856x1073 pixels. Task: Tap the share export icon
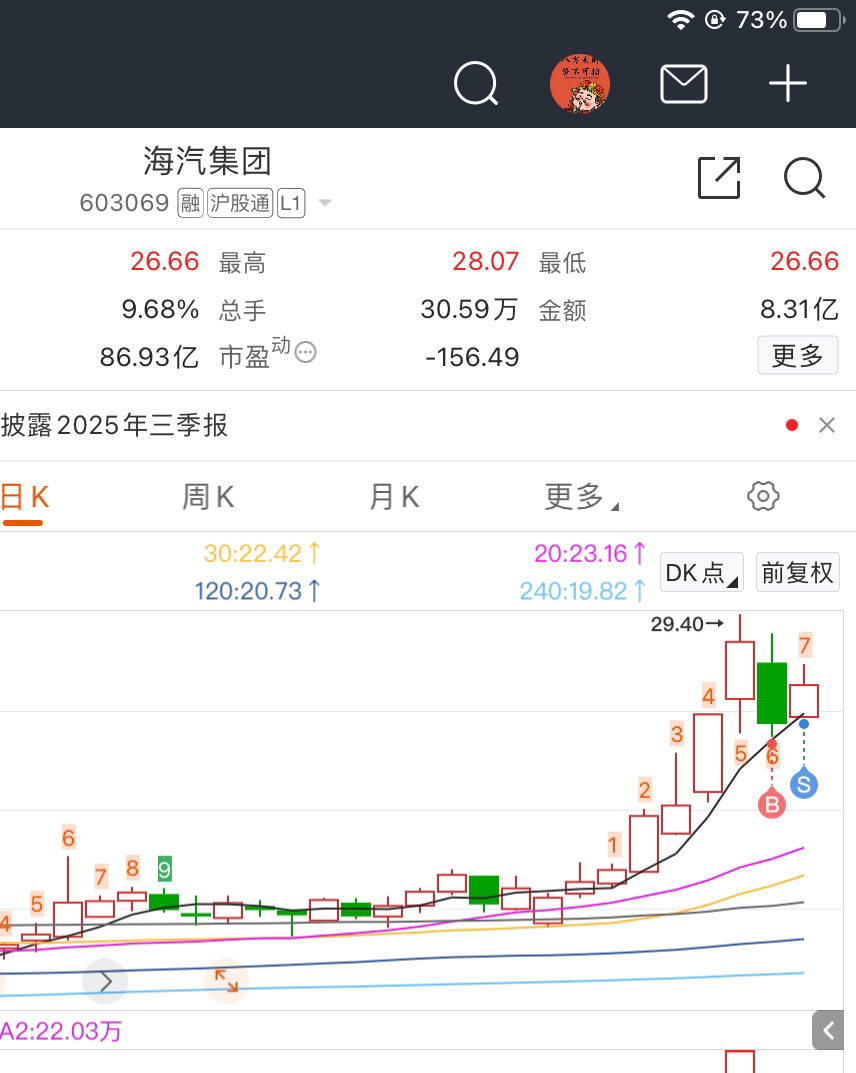tap(719, 178)
